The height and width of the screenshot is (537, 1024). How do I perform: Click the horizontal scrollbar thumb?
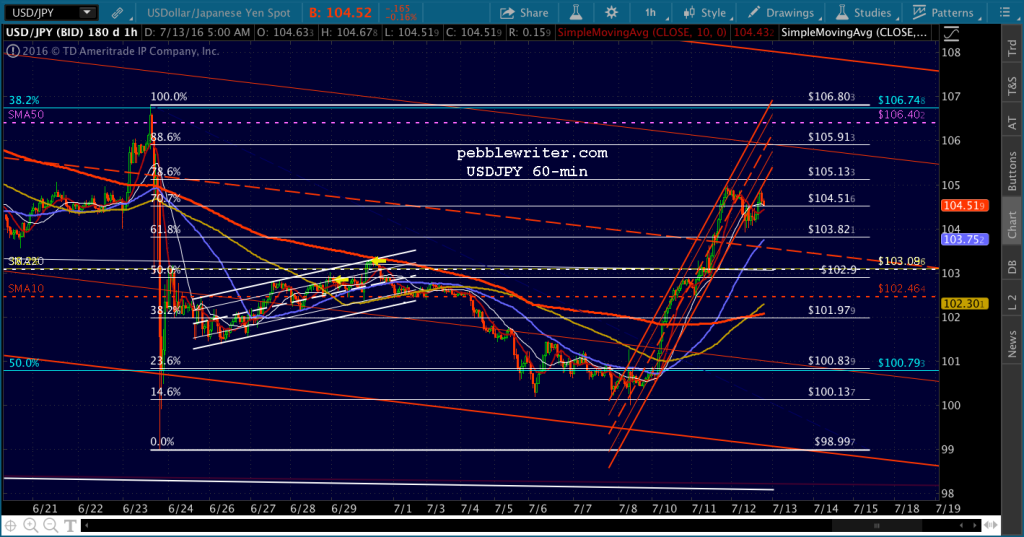pyautogui.click(x=876, y=525)
